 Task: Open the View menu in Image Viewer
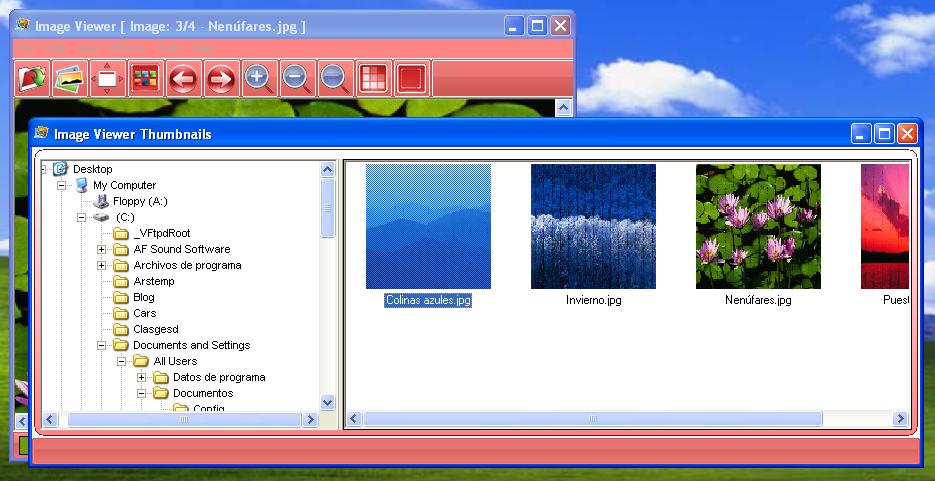click(88, 48)
